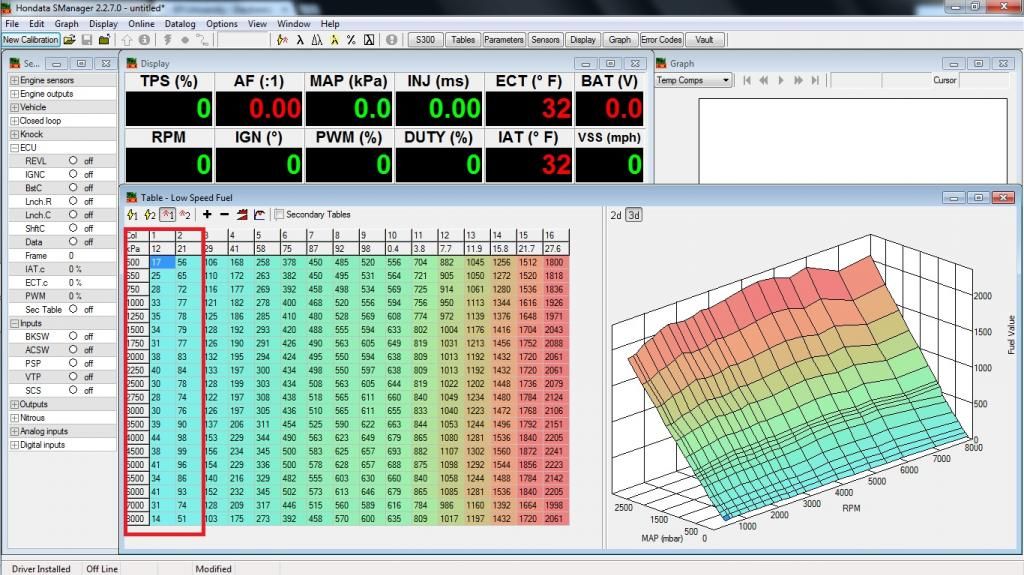1024x575 pixels.
Task: Switch the table graph to 2d view
Action: click(616, 214)
